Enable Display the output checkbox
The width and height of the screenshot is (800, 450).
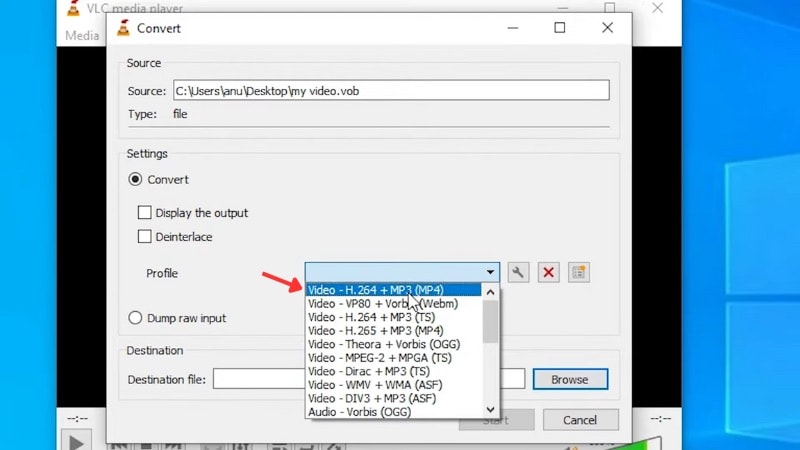(145, 212)
